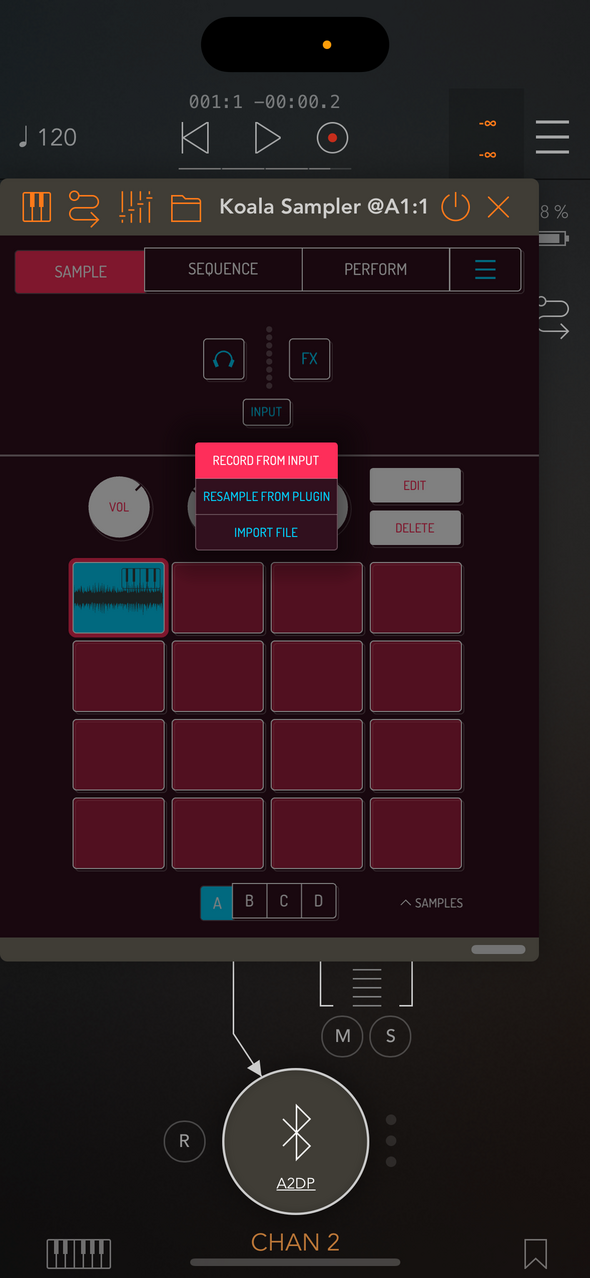590x1278 pixels.
Task: Open the MIDI routing icon in plugin header
Action: tap(84, 207)
